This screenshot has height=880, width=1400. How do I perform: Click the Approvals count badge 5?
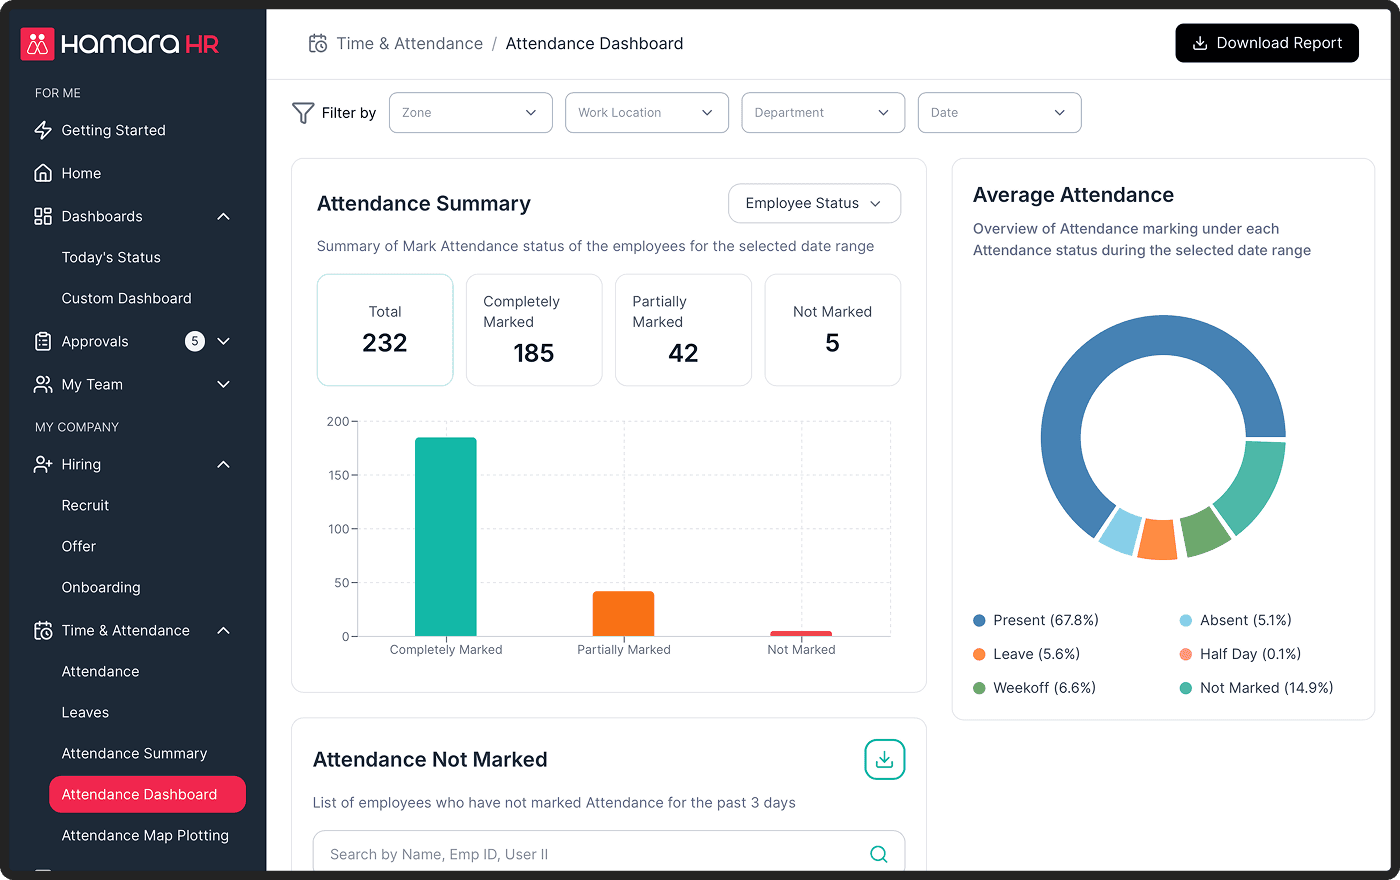[x=195, y=341]
